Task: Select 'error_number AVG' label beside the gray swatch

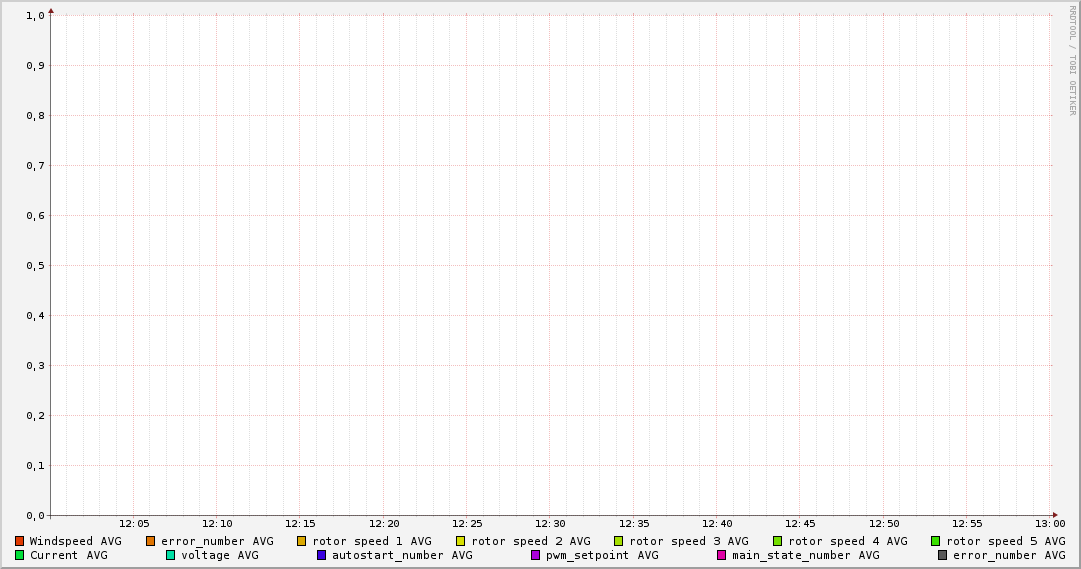Action: pos(1009,555)
